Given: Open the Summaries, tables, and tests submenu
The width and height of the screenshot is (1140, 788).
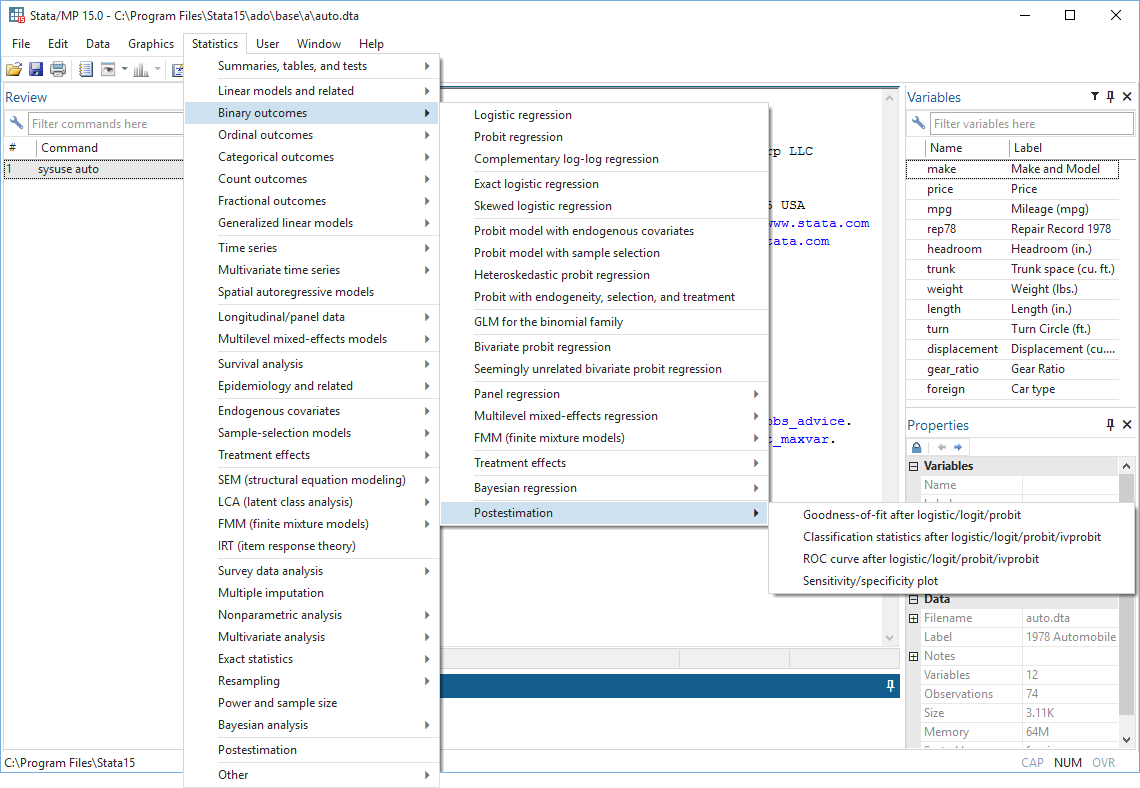Looking at the screenshot, I should click(312, 66).
